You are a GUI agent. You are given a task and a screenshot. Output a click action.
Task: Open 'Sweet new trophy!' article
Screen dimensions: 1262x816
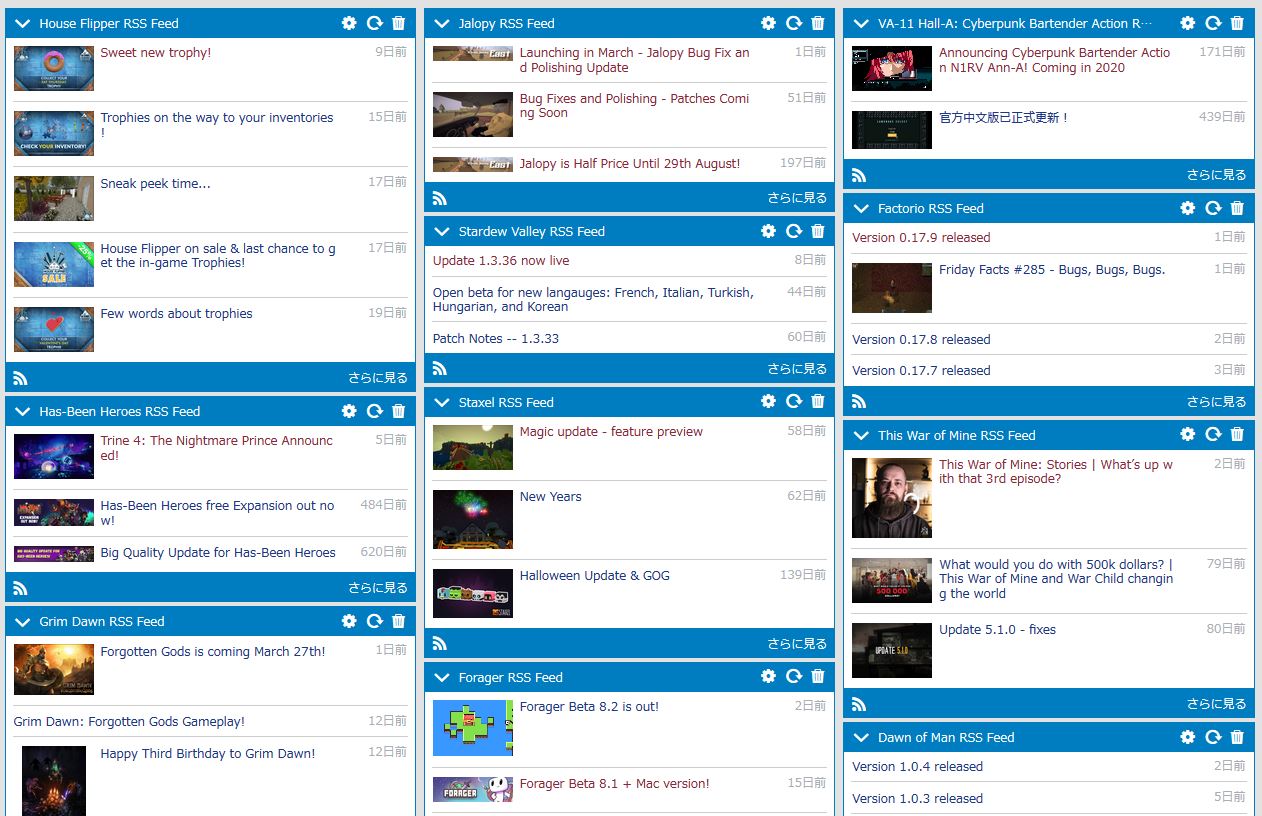tap(156, 53)
